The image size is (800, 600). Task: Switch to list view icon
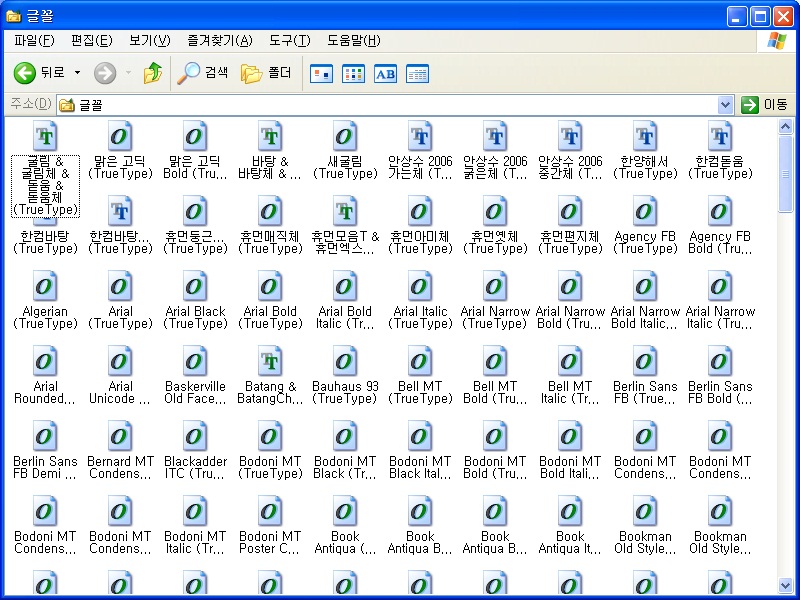353,74
